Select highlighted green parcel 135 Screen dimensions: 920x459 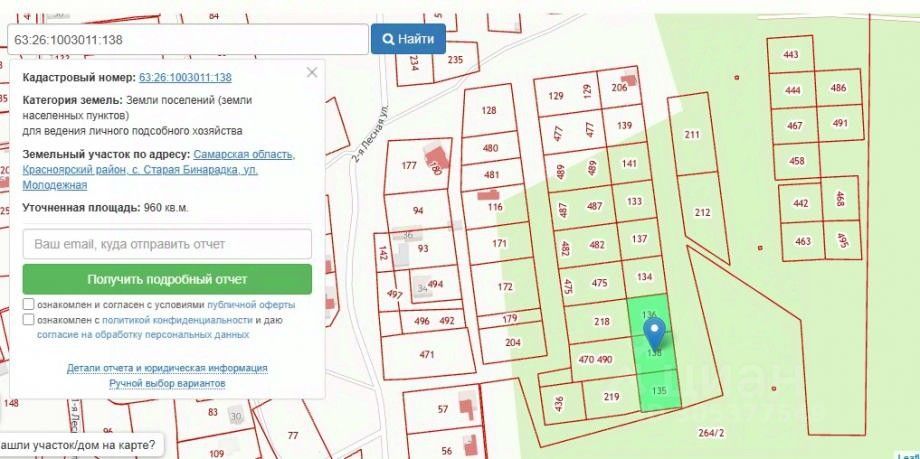point(659,390)
